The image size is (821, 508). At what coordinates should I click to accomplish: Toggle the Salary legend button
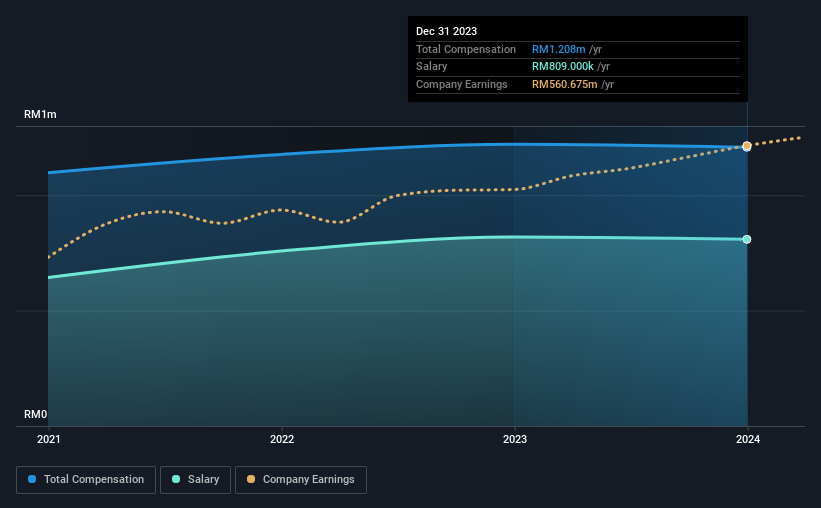pyautogui.click(x=195, y=480)
